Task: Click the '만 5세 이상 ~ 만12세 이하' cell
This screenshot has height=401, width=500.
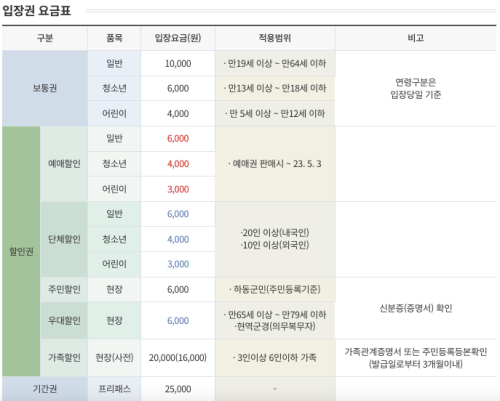Action: [x=275, y=114]
